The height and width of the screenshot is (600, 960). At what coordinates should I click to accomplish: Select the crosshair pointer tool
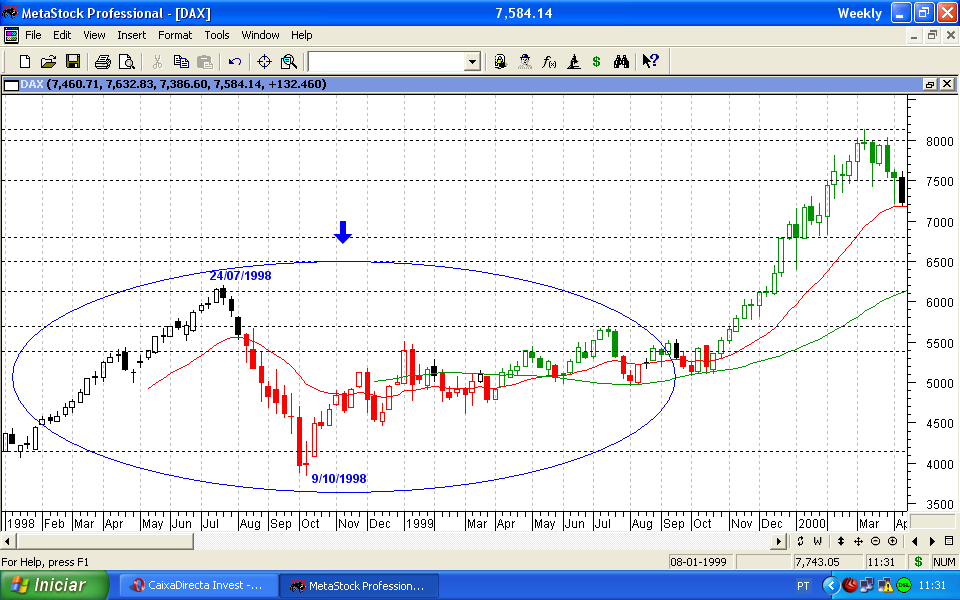(264, 61)
